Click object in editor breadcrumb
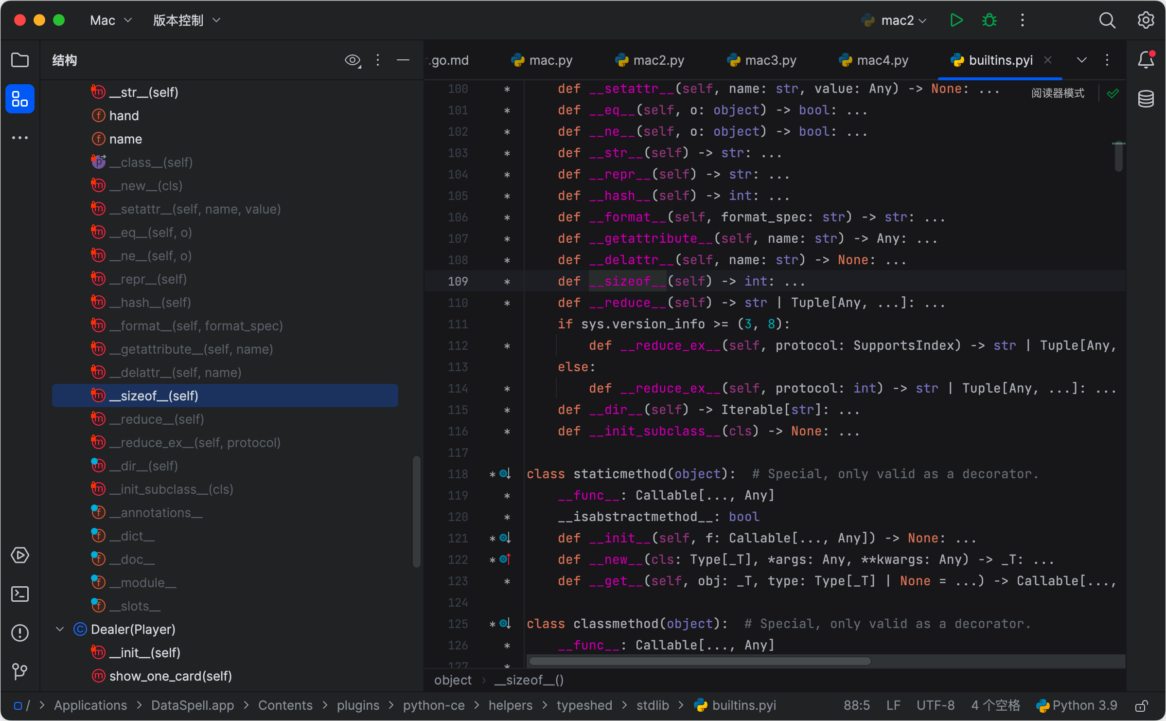Image resolution: width=1166 pixels, height=721 pixels. click(453, 680)
